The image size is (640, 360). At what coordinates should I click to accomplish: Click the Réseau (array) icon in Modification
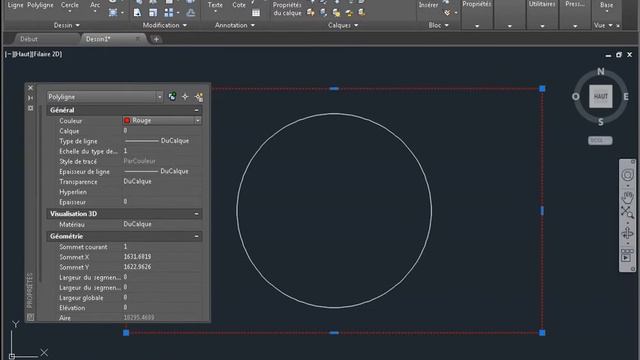coord(169,13)
